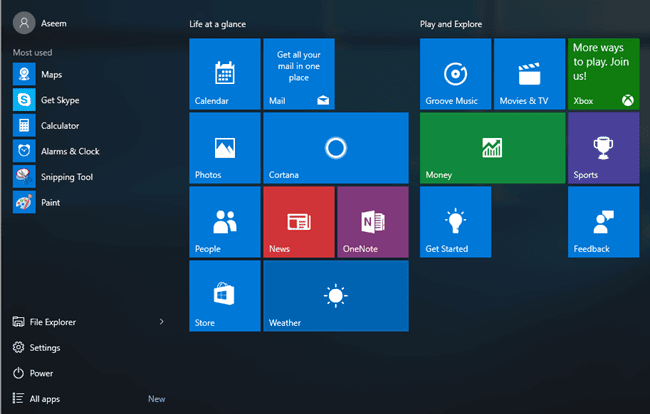Open the Calendar tile
Viewport: 650px width, 414px height.
click(x=225, y=74)
